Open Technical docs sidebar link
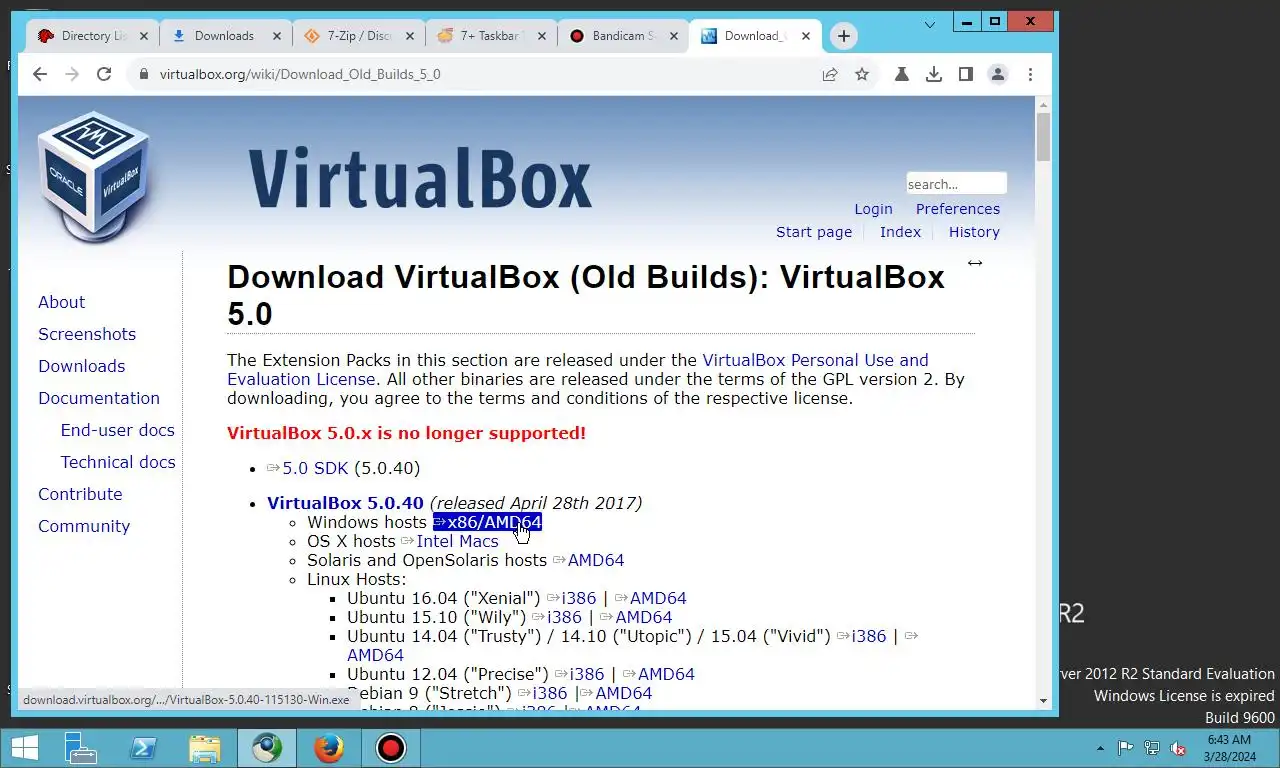Image resolution: width=1280 pixels, height=768 pixels. click(x=118, y=462)
